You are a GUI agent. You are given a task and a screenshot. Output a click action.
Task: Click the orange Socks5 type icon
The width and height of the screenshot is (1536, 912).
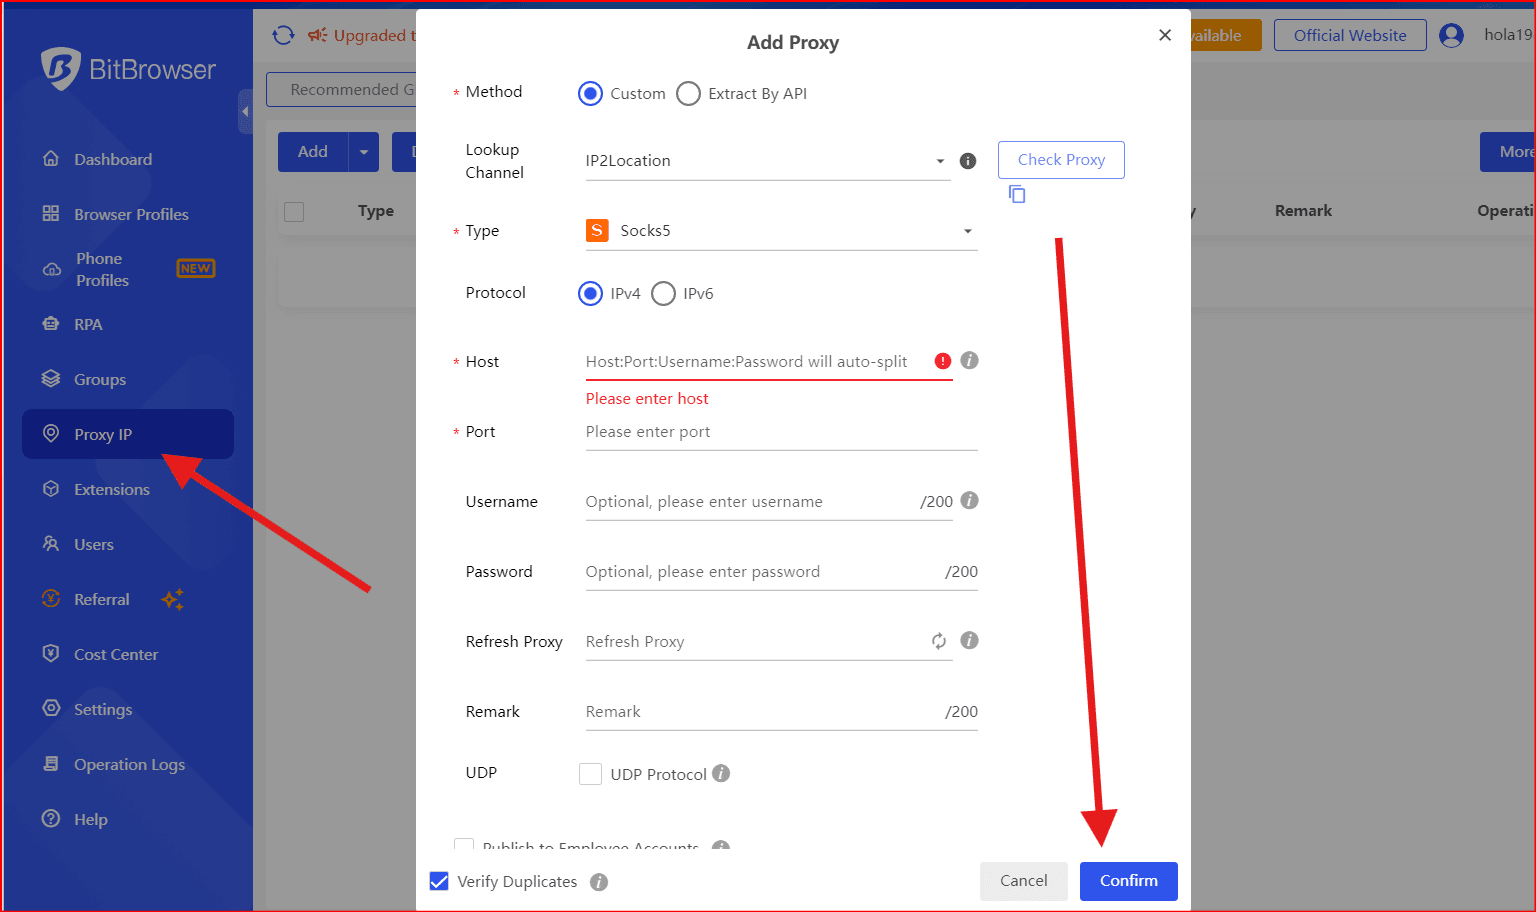click(597, 231)
